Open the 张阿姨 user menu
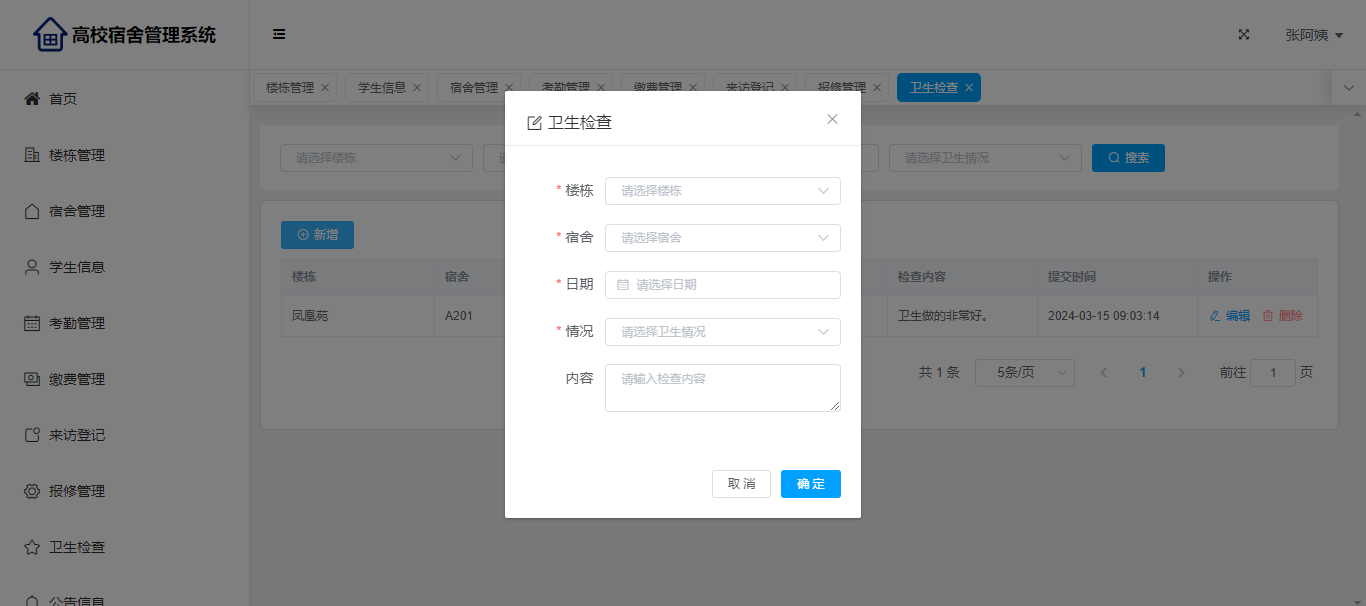The image size is (1366, 606). tap(1313, 35)
